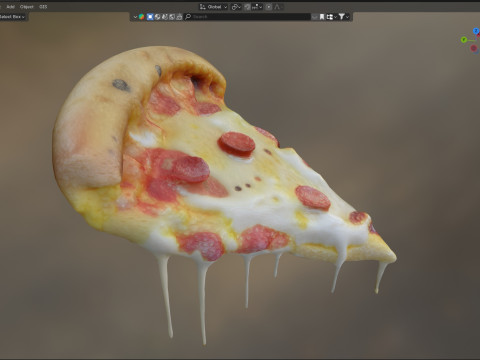Open the Select Box tool dropdown
Screen dimensions: 480x360
(x=13, y=17)
